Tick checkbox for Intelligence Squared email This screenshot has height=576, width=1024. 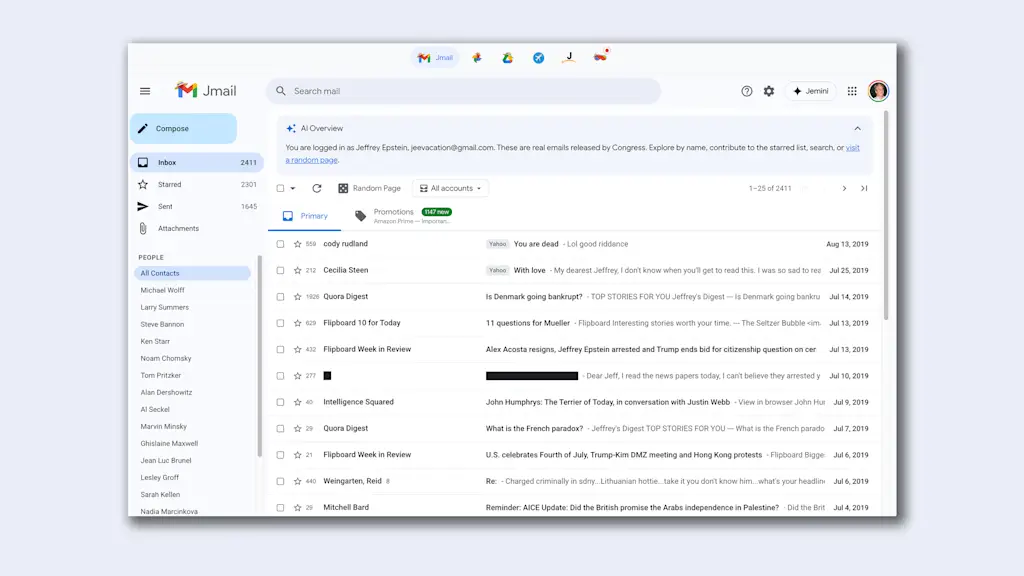[281, 402]
